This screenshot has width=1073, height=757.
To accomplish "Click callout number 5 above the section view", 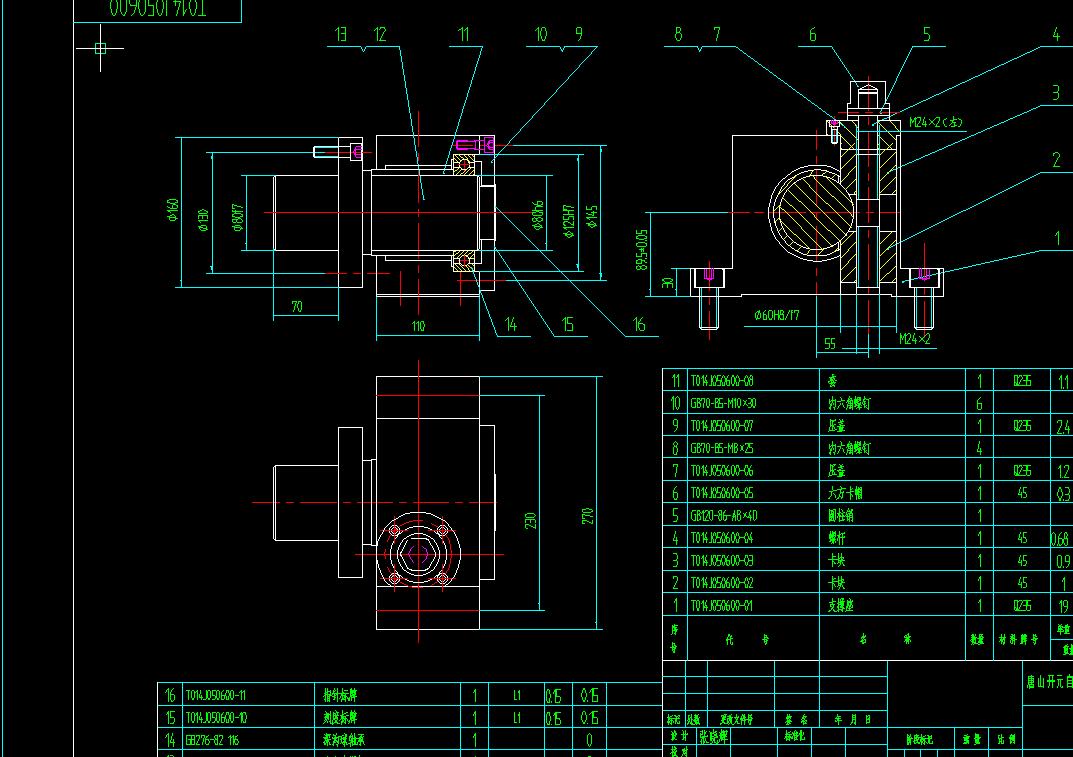I will (927, 35).
